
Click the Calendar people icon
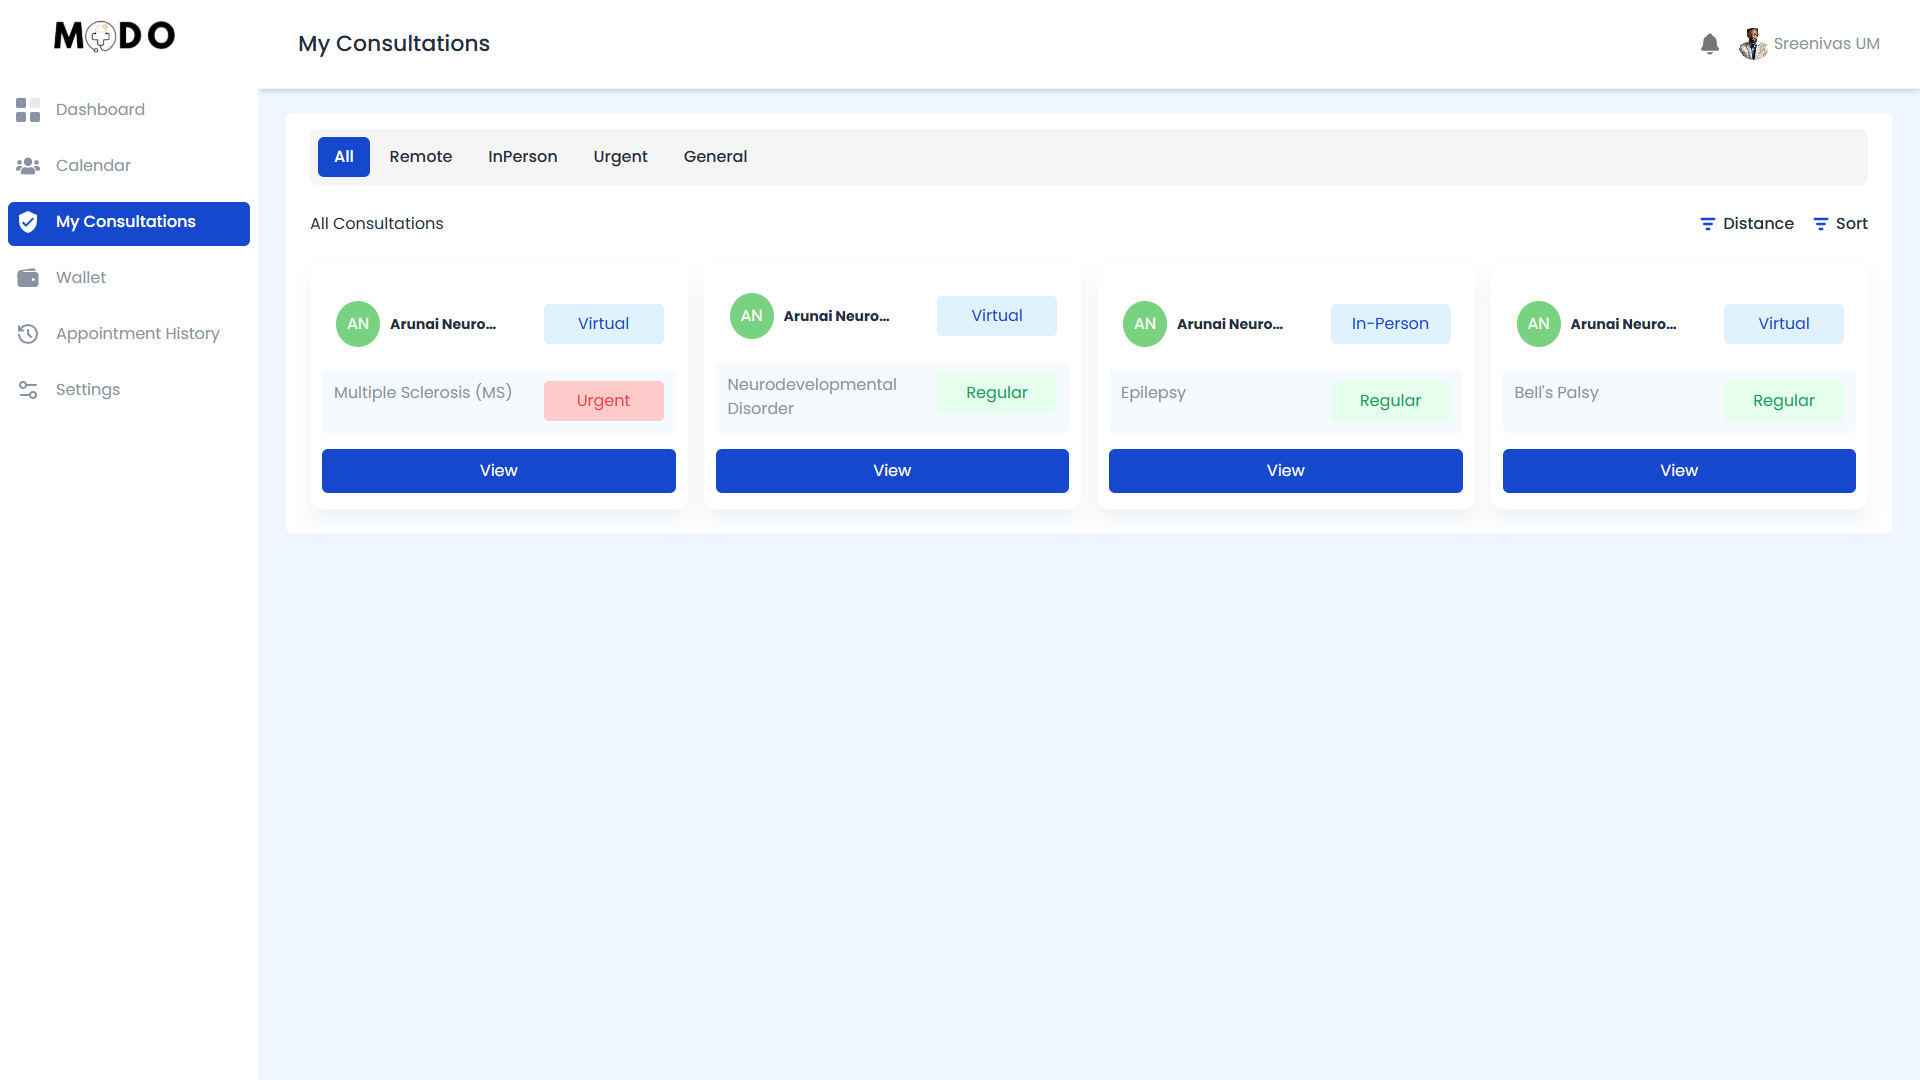click(28, 166)
